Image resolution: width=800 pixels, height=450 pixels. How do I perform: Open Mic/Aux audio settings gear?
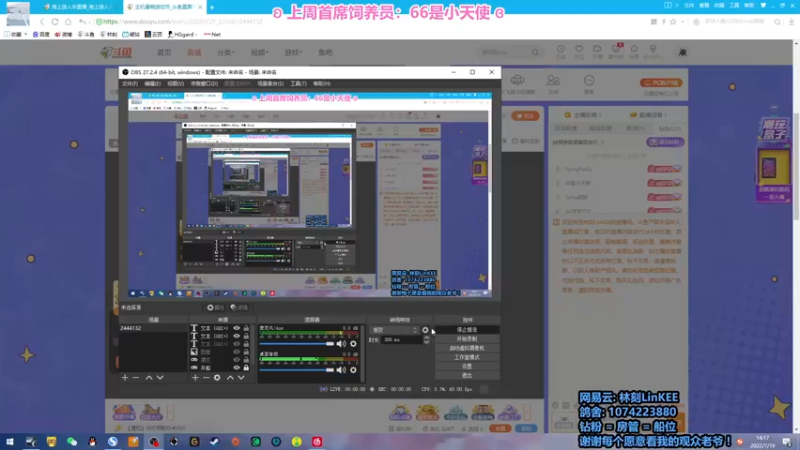click(x=353, y=344)
